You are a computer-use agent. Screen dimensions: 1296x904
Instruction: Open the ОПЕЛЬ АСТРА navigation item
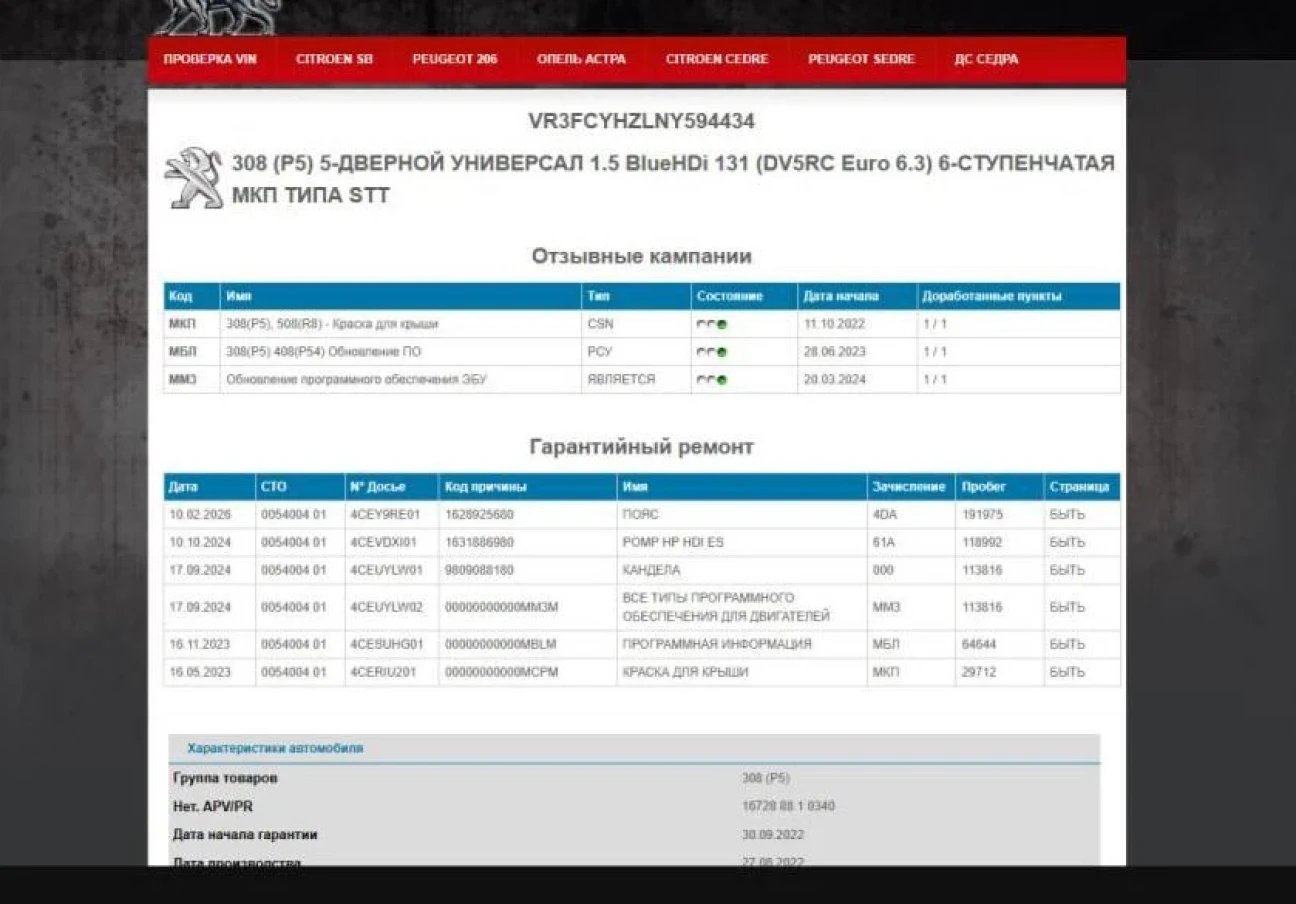[x=581, y=59]
